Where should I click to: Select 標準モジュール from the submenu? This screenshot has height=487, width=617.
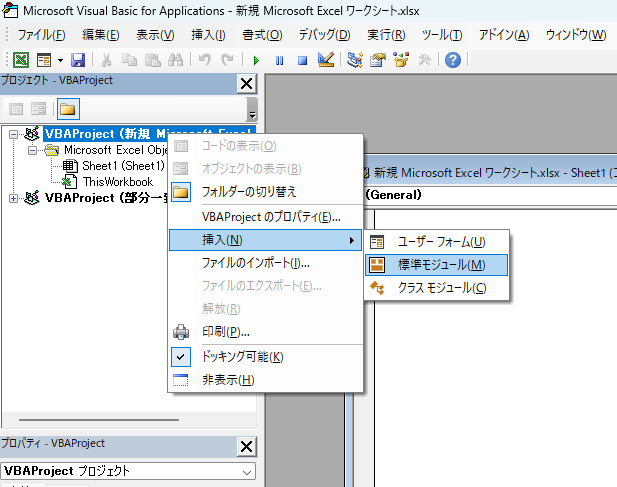tap(442, 265)
